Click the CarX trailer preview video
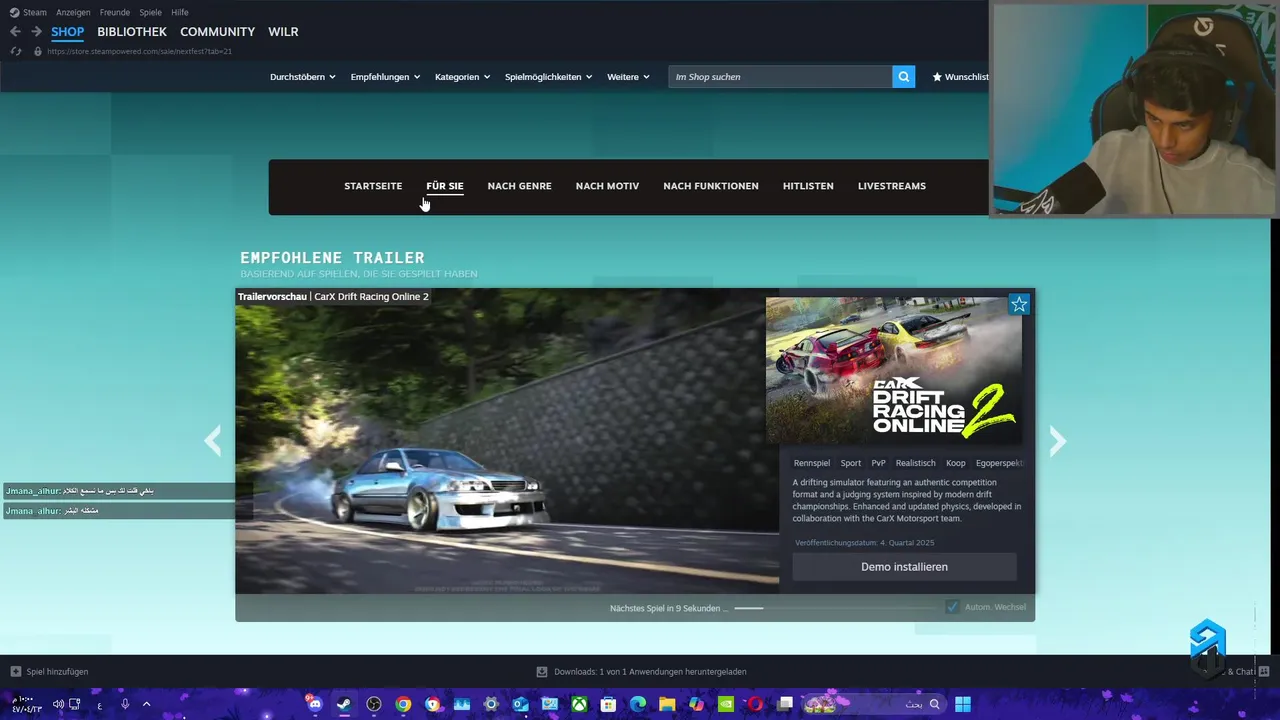Screen dimensions: 1280x720 [x=507, y=441]
